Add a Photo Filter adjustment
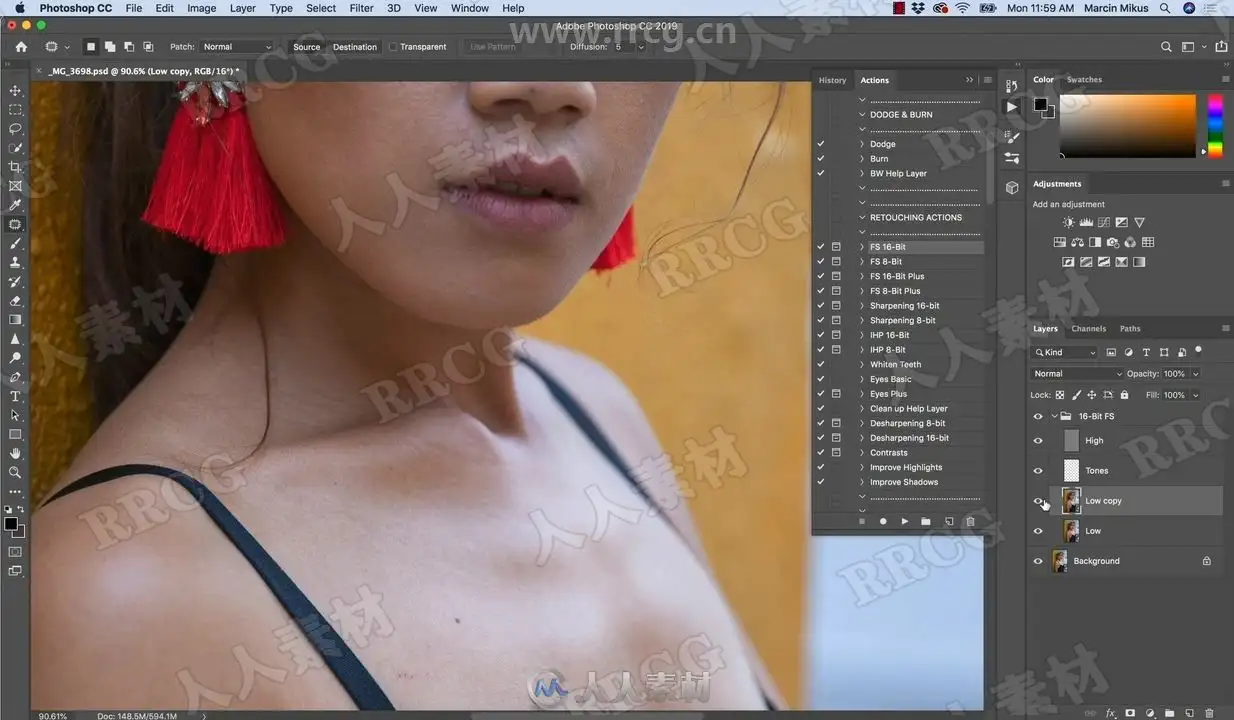The height and width of the screenshot is (720, 1234). coord(1112,242)
